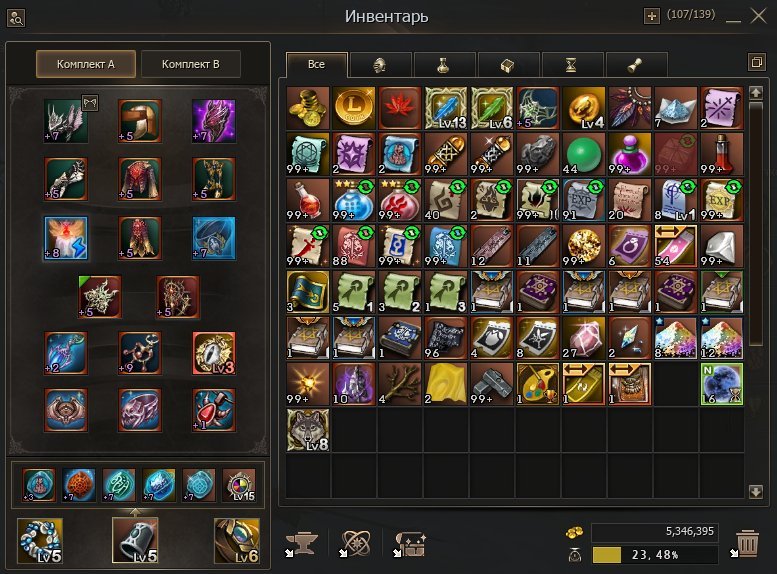Expand inventory slots with plus button
The image size is (777, 574).
[651, 16]
